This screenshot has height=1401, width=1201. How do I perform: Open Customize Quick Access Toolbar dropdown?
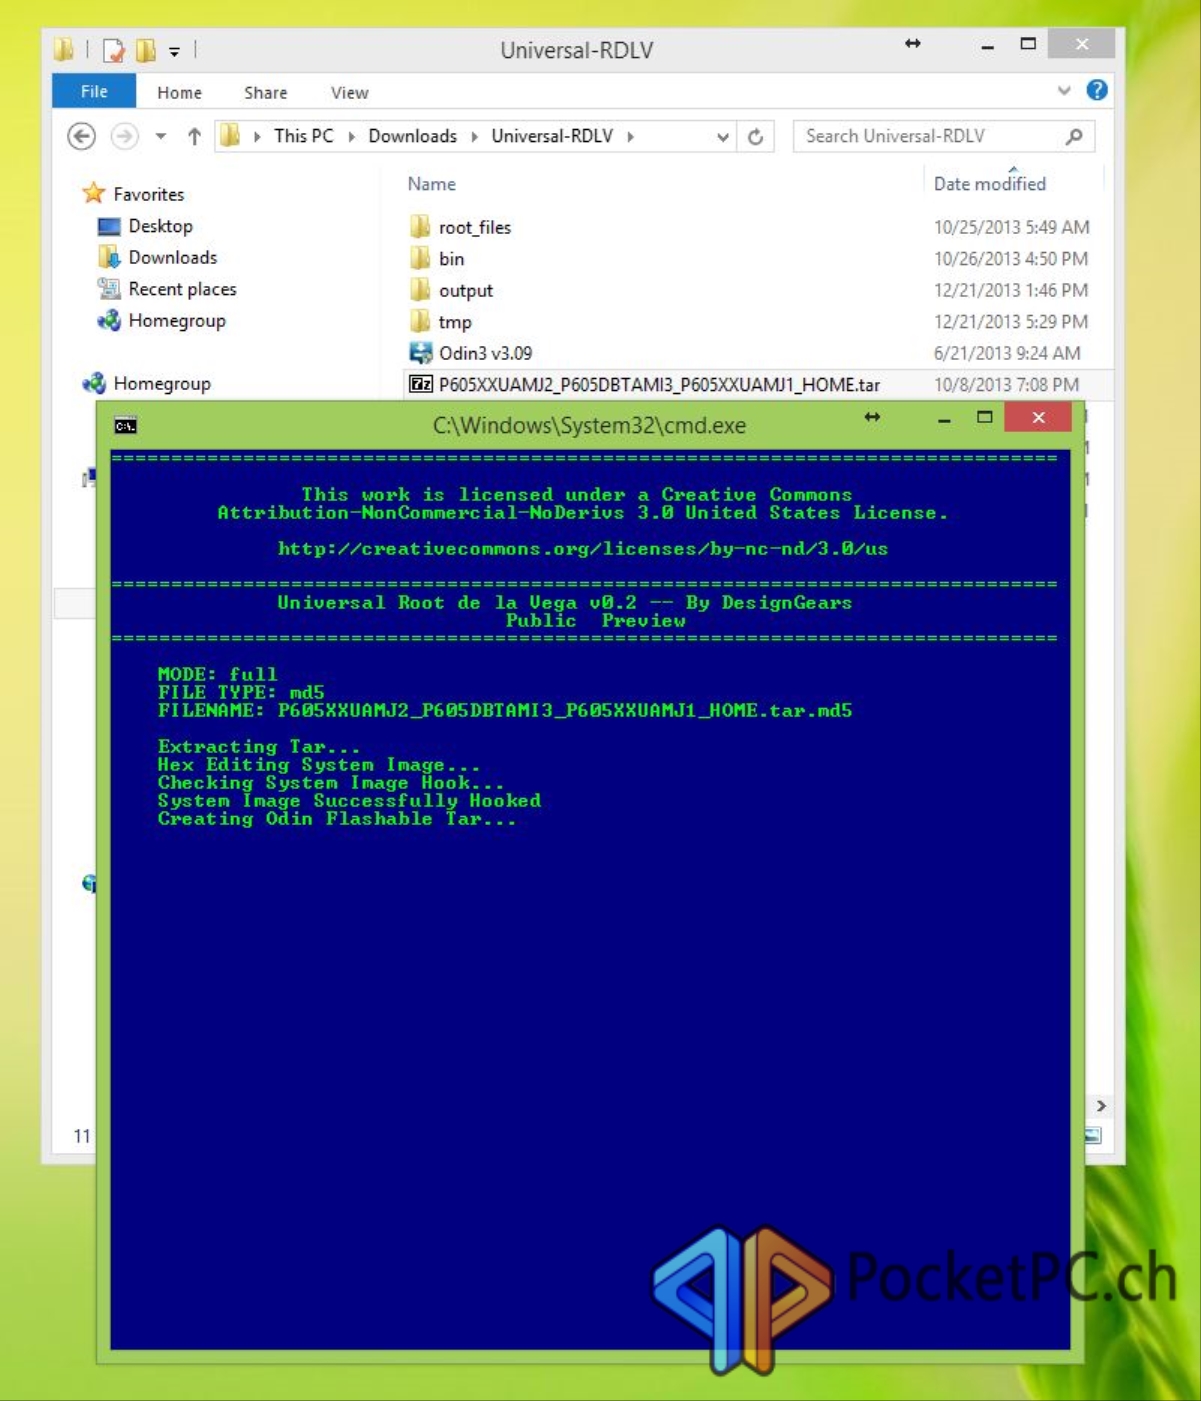[x=174, y=50]
